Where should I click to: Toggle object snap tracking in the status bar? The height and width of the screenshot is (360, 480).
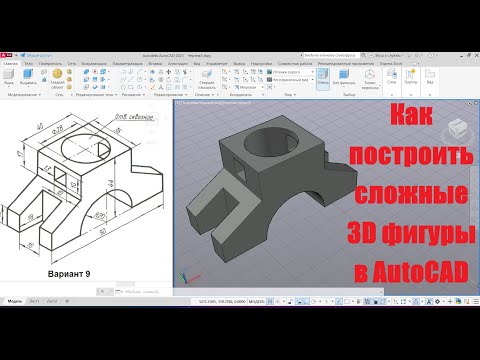(x=339, y=301)
